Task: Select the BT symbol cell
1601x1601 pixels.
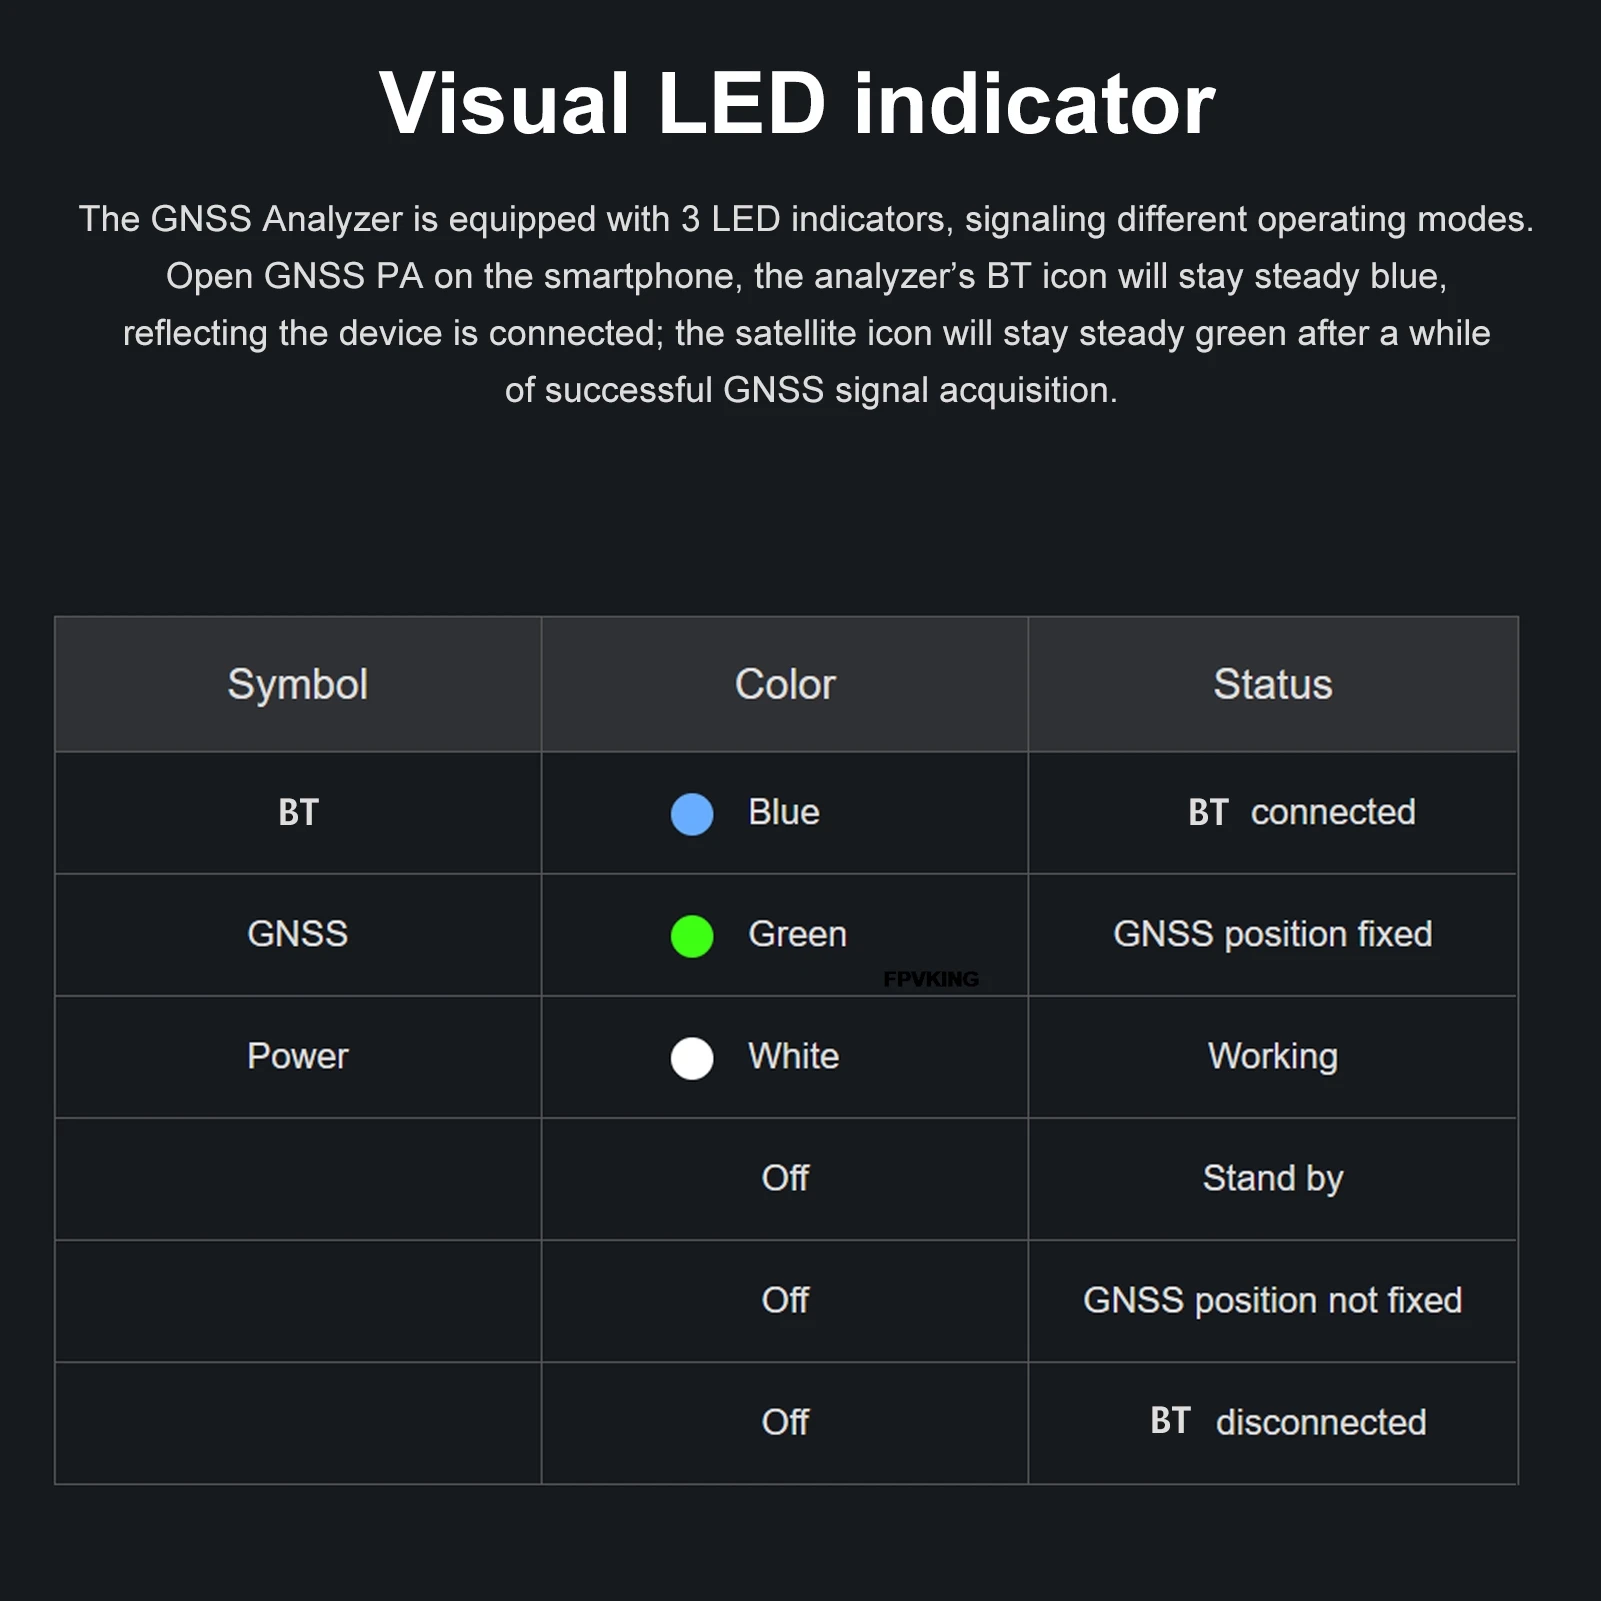Action: pyautogui.click(x=298, y=813)
